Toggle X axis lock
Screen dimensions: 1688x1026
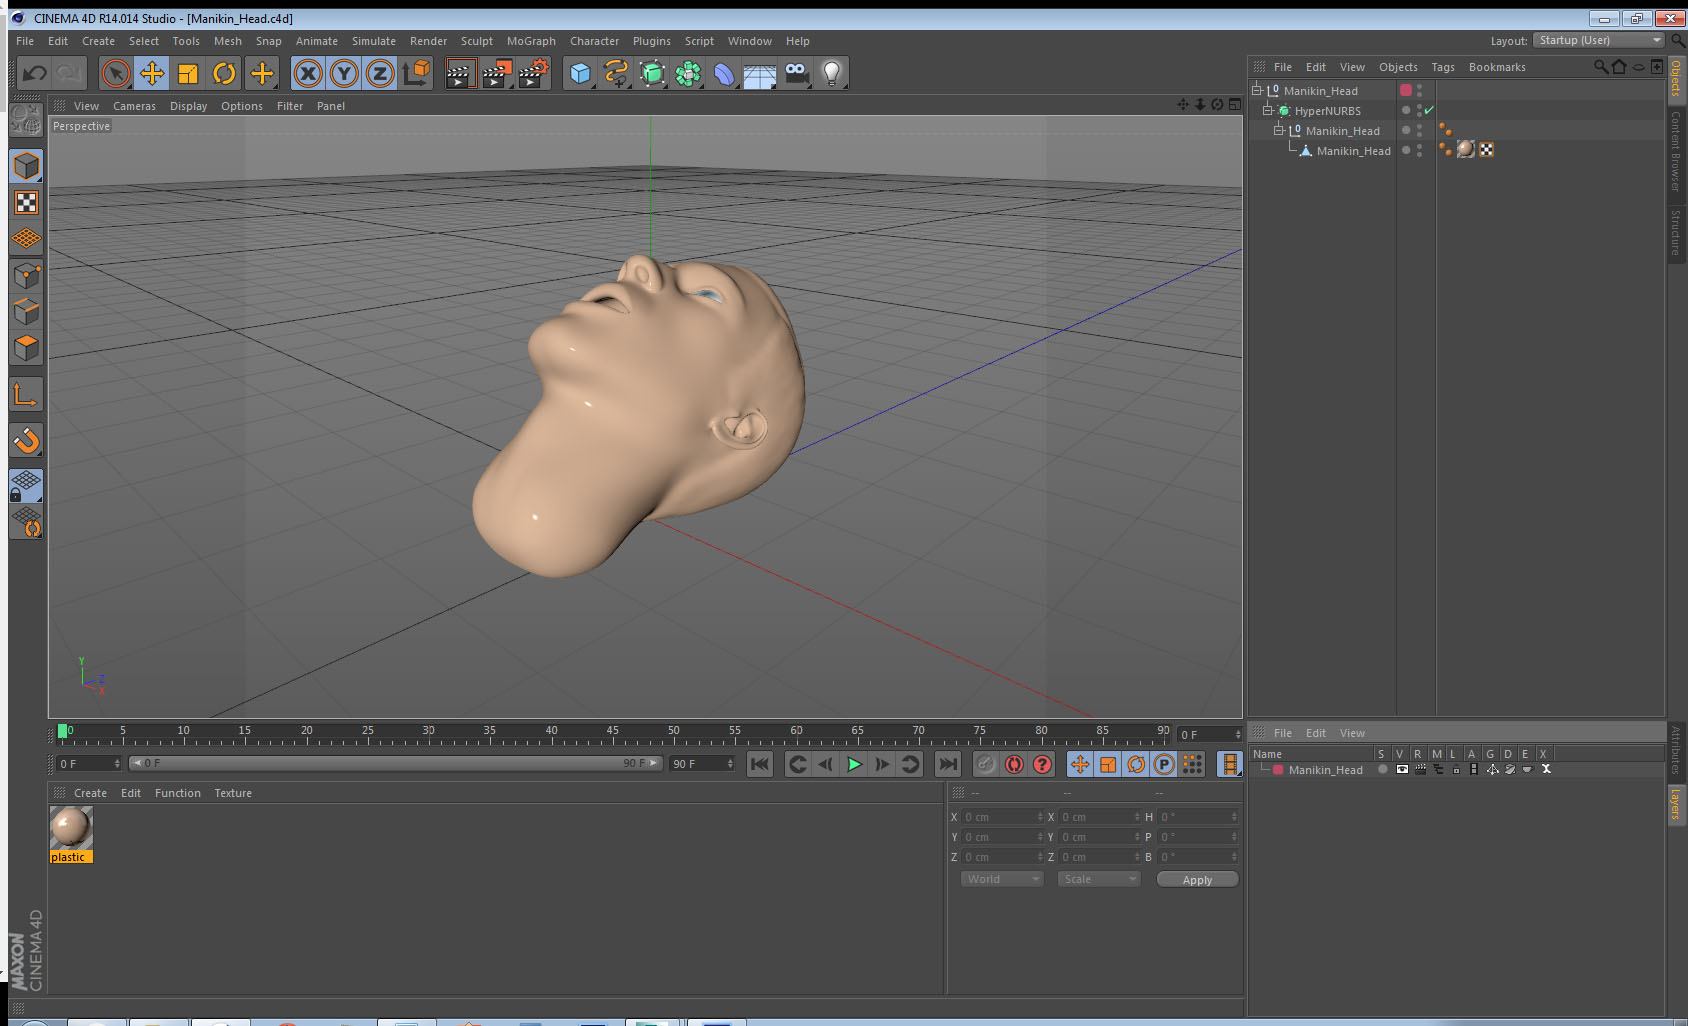click(308, 73)
